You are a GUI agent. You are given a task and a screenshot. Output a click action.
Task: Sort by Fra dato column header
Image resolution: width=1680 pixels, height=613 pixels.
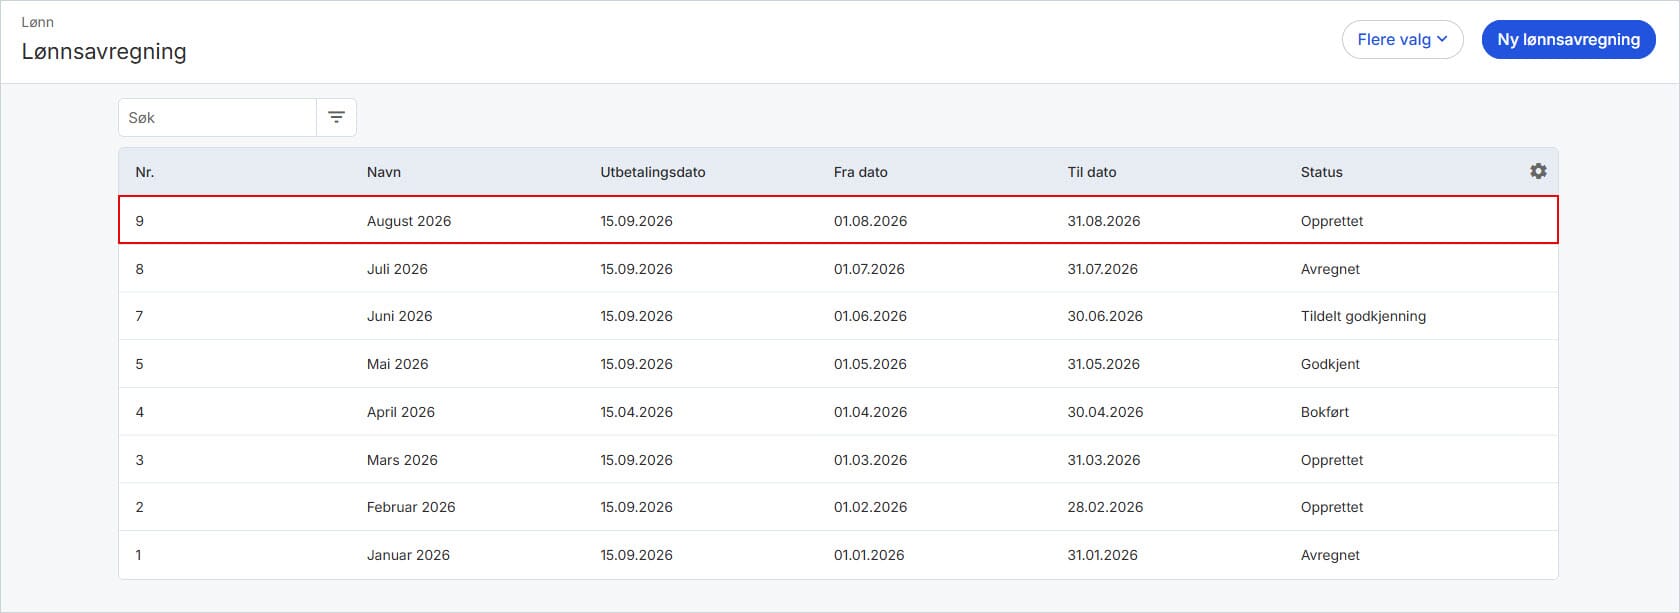pyautogui.click(x=861, y=172)
